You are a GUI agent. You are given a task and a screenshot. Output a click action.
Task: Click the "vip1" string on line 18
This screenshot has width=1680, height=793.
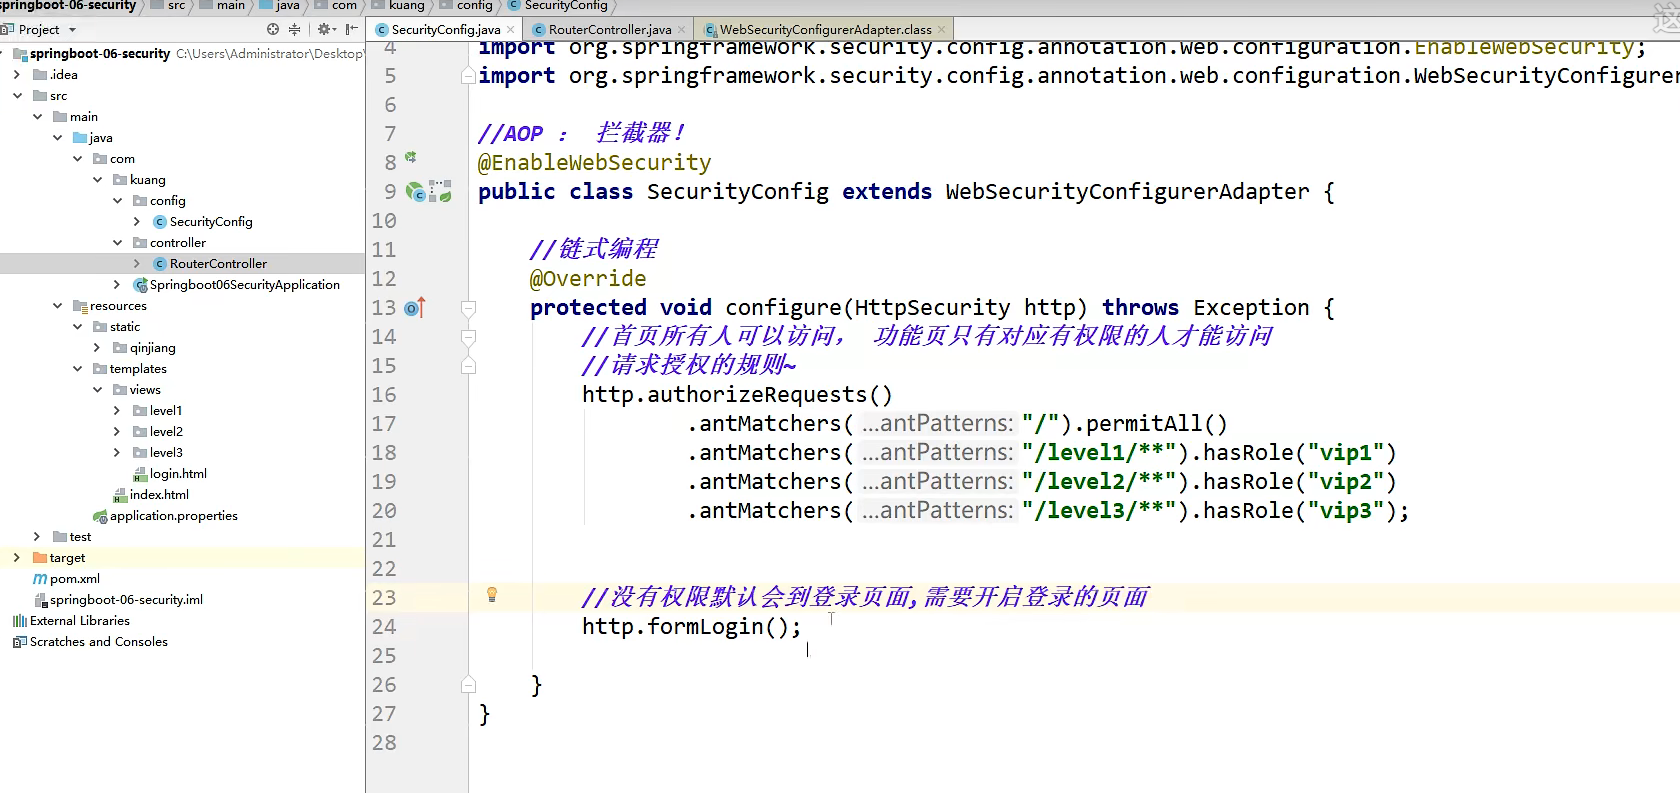[1345, 453]
